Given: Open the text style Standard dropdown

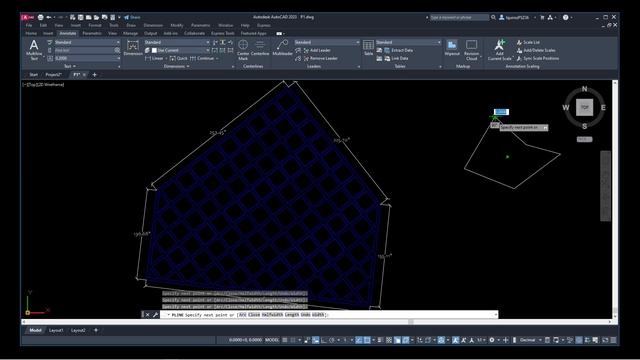Looking at the screenshot, I should coord(87,42).
